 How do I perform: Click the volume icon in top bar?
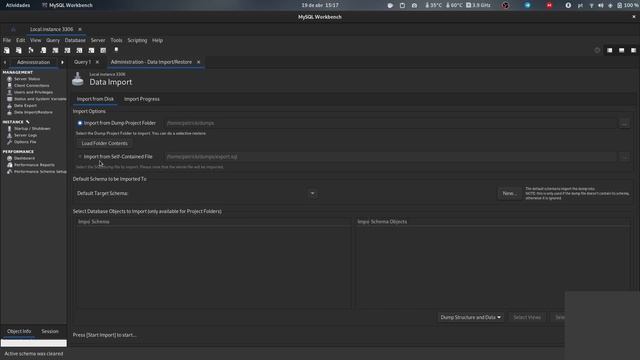click(600, 5)
